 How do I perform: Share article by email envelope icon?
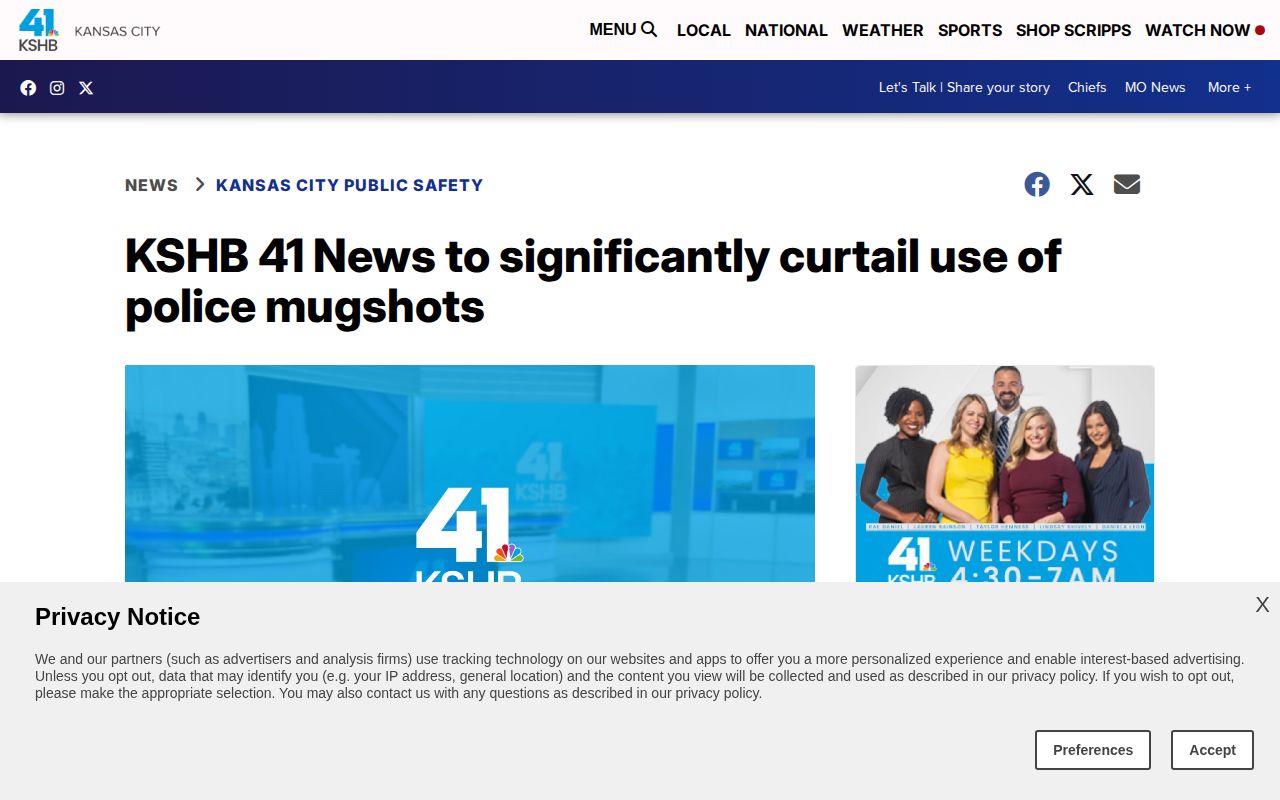pyautogui.click(x=1127, y=184)
